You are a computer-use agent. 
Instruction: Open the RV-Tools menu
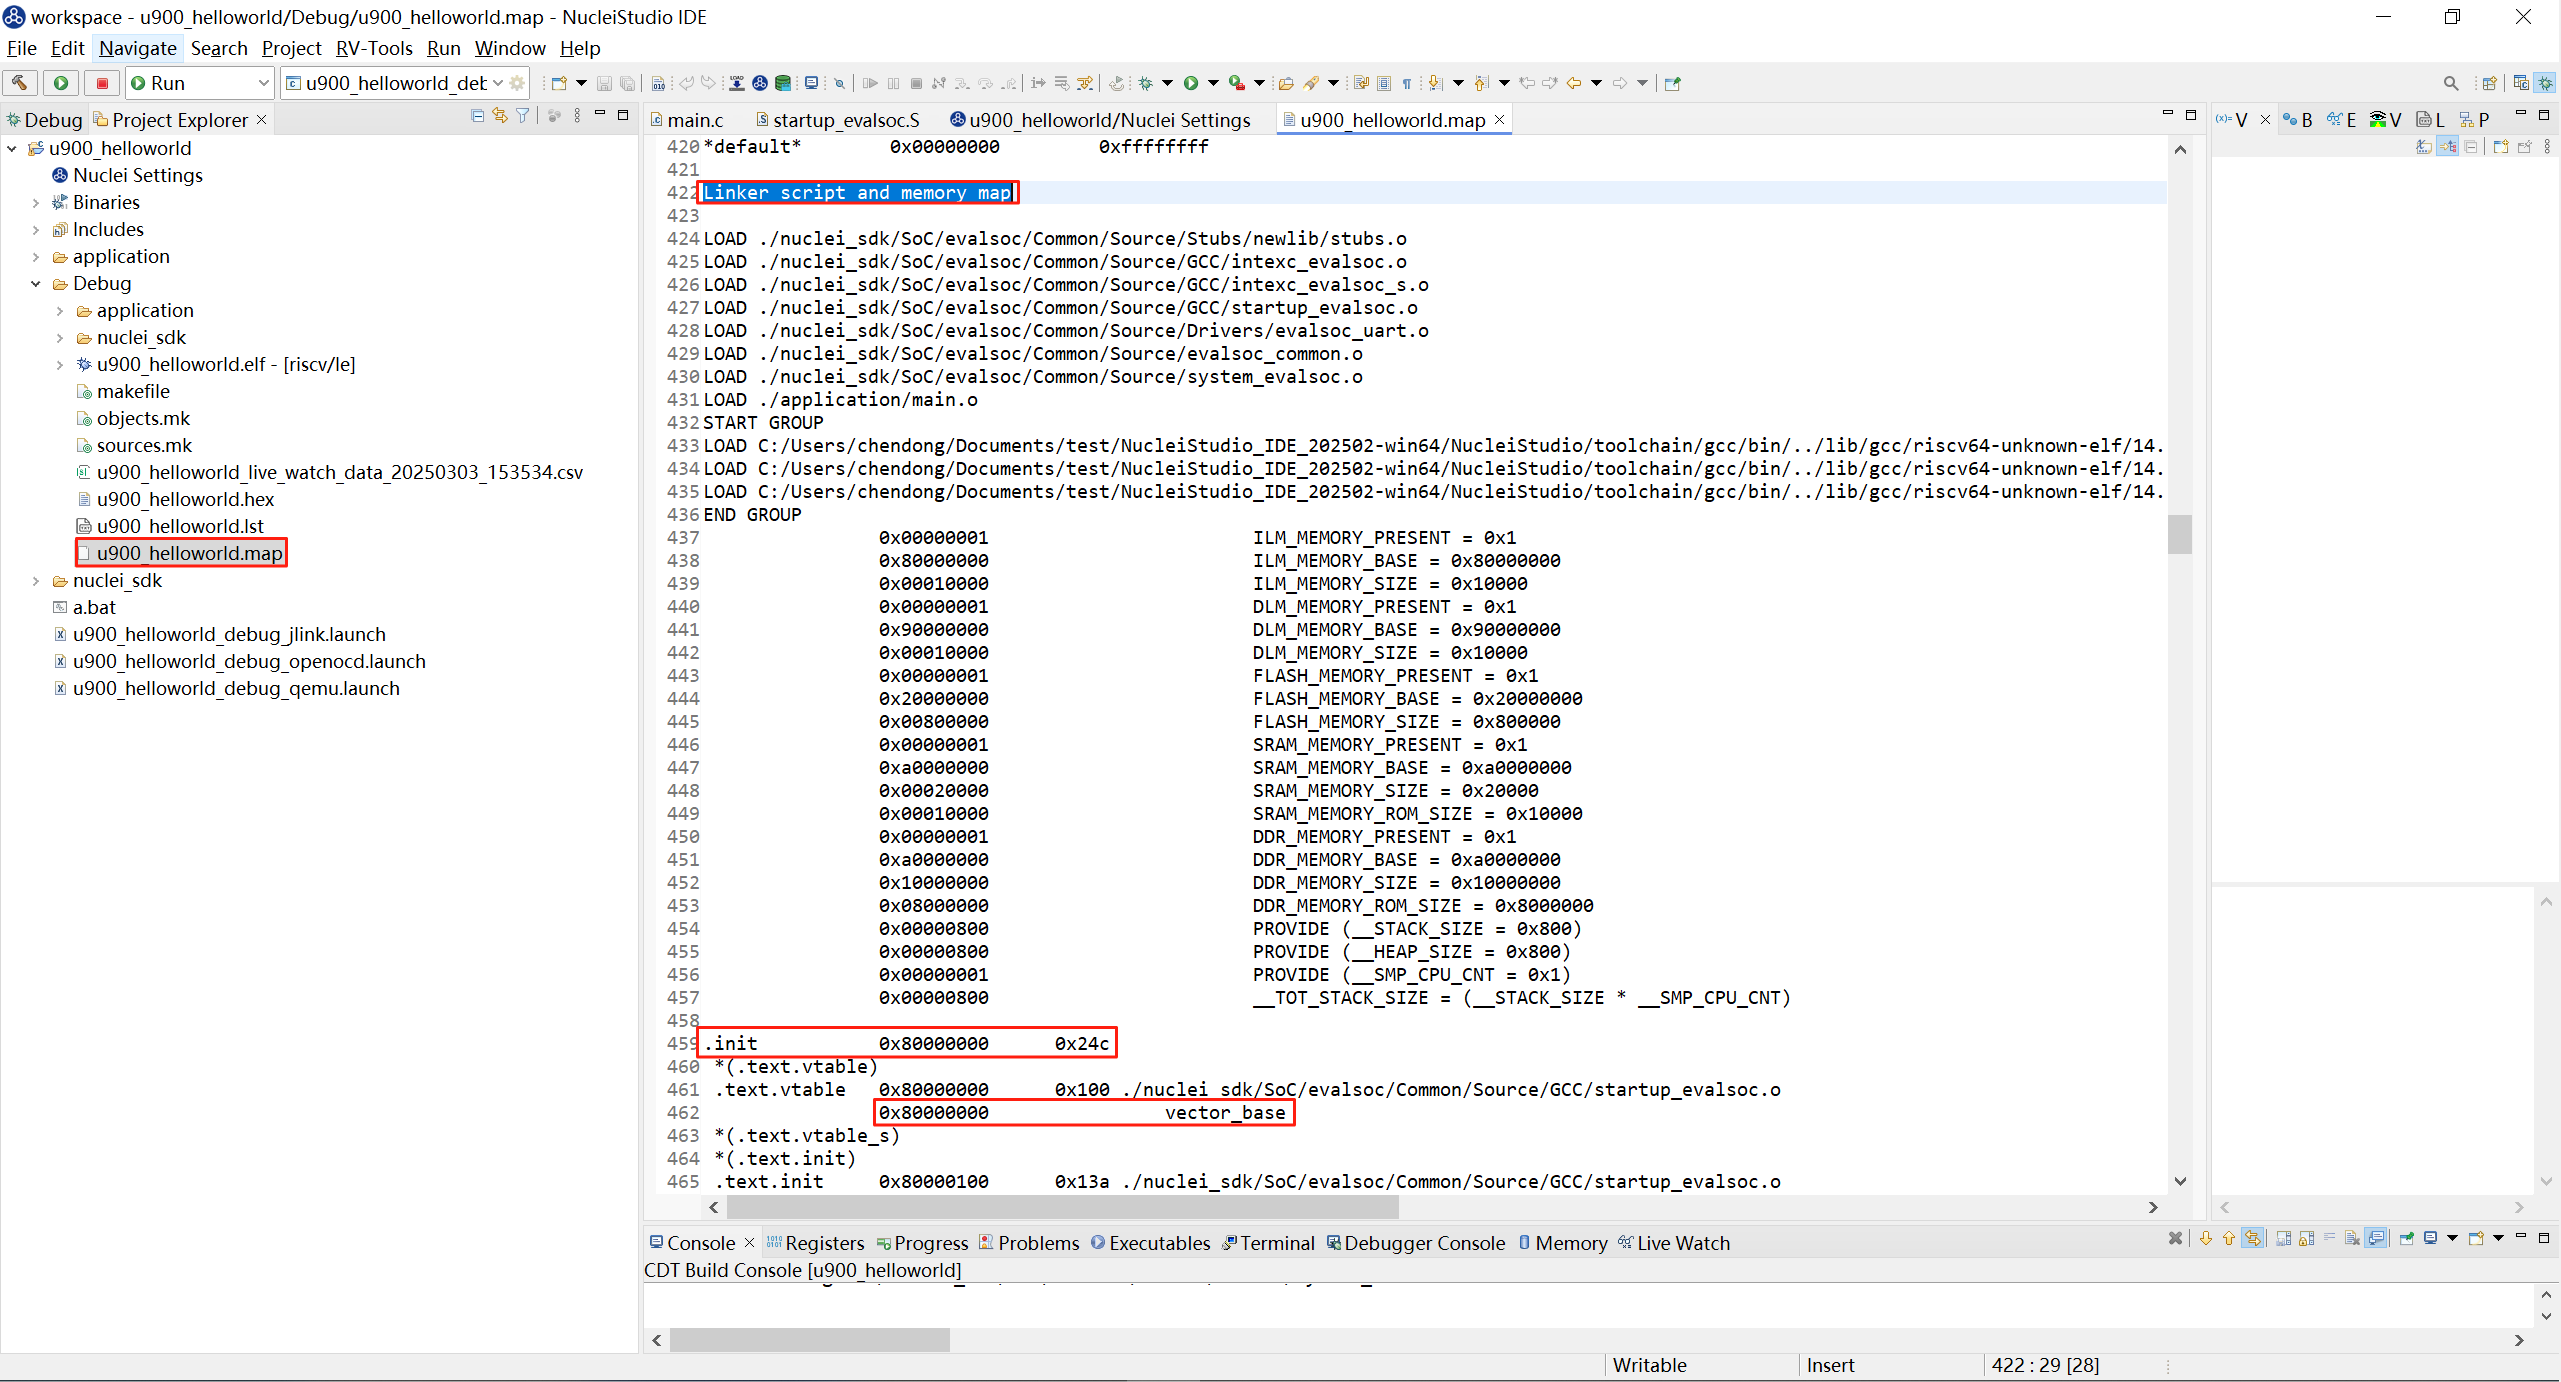tap(373, 48)
